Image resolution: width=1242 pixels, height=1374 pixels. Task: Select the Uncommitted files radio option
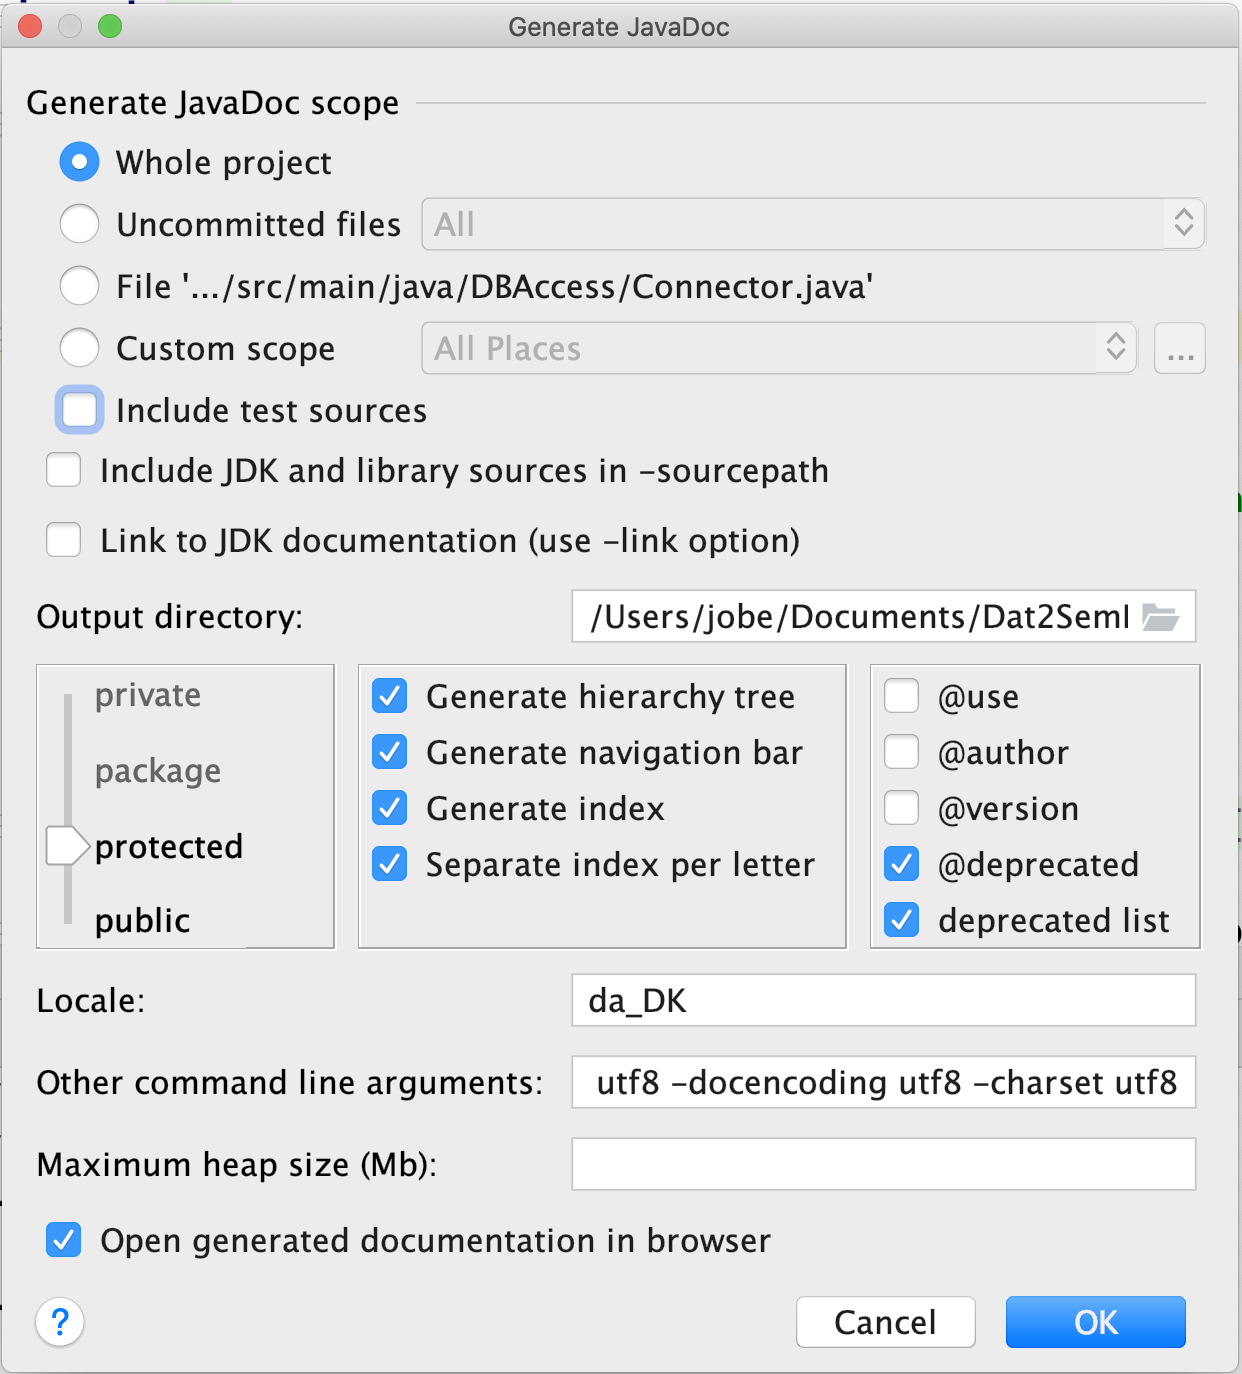[80, 224]
